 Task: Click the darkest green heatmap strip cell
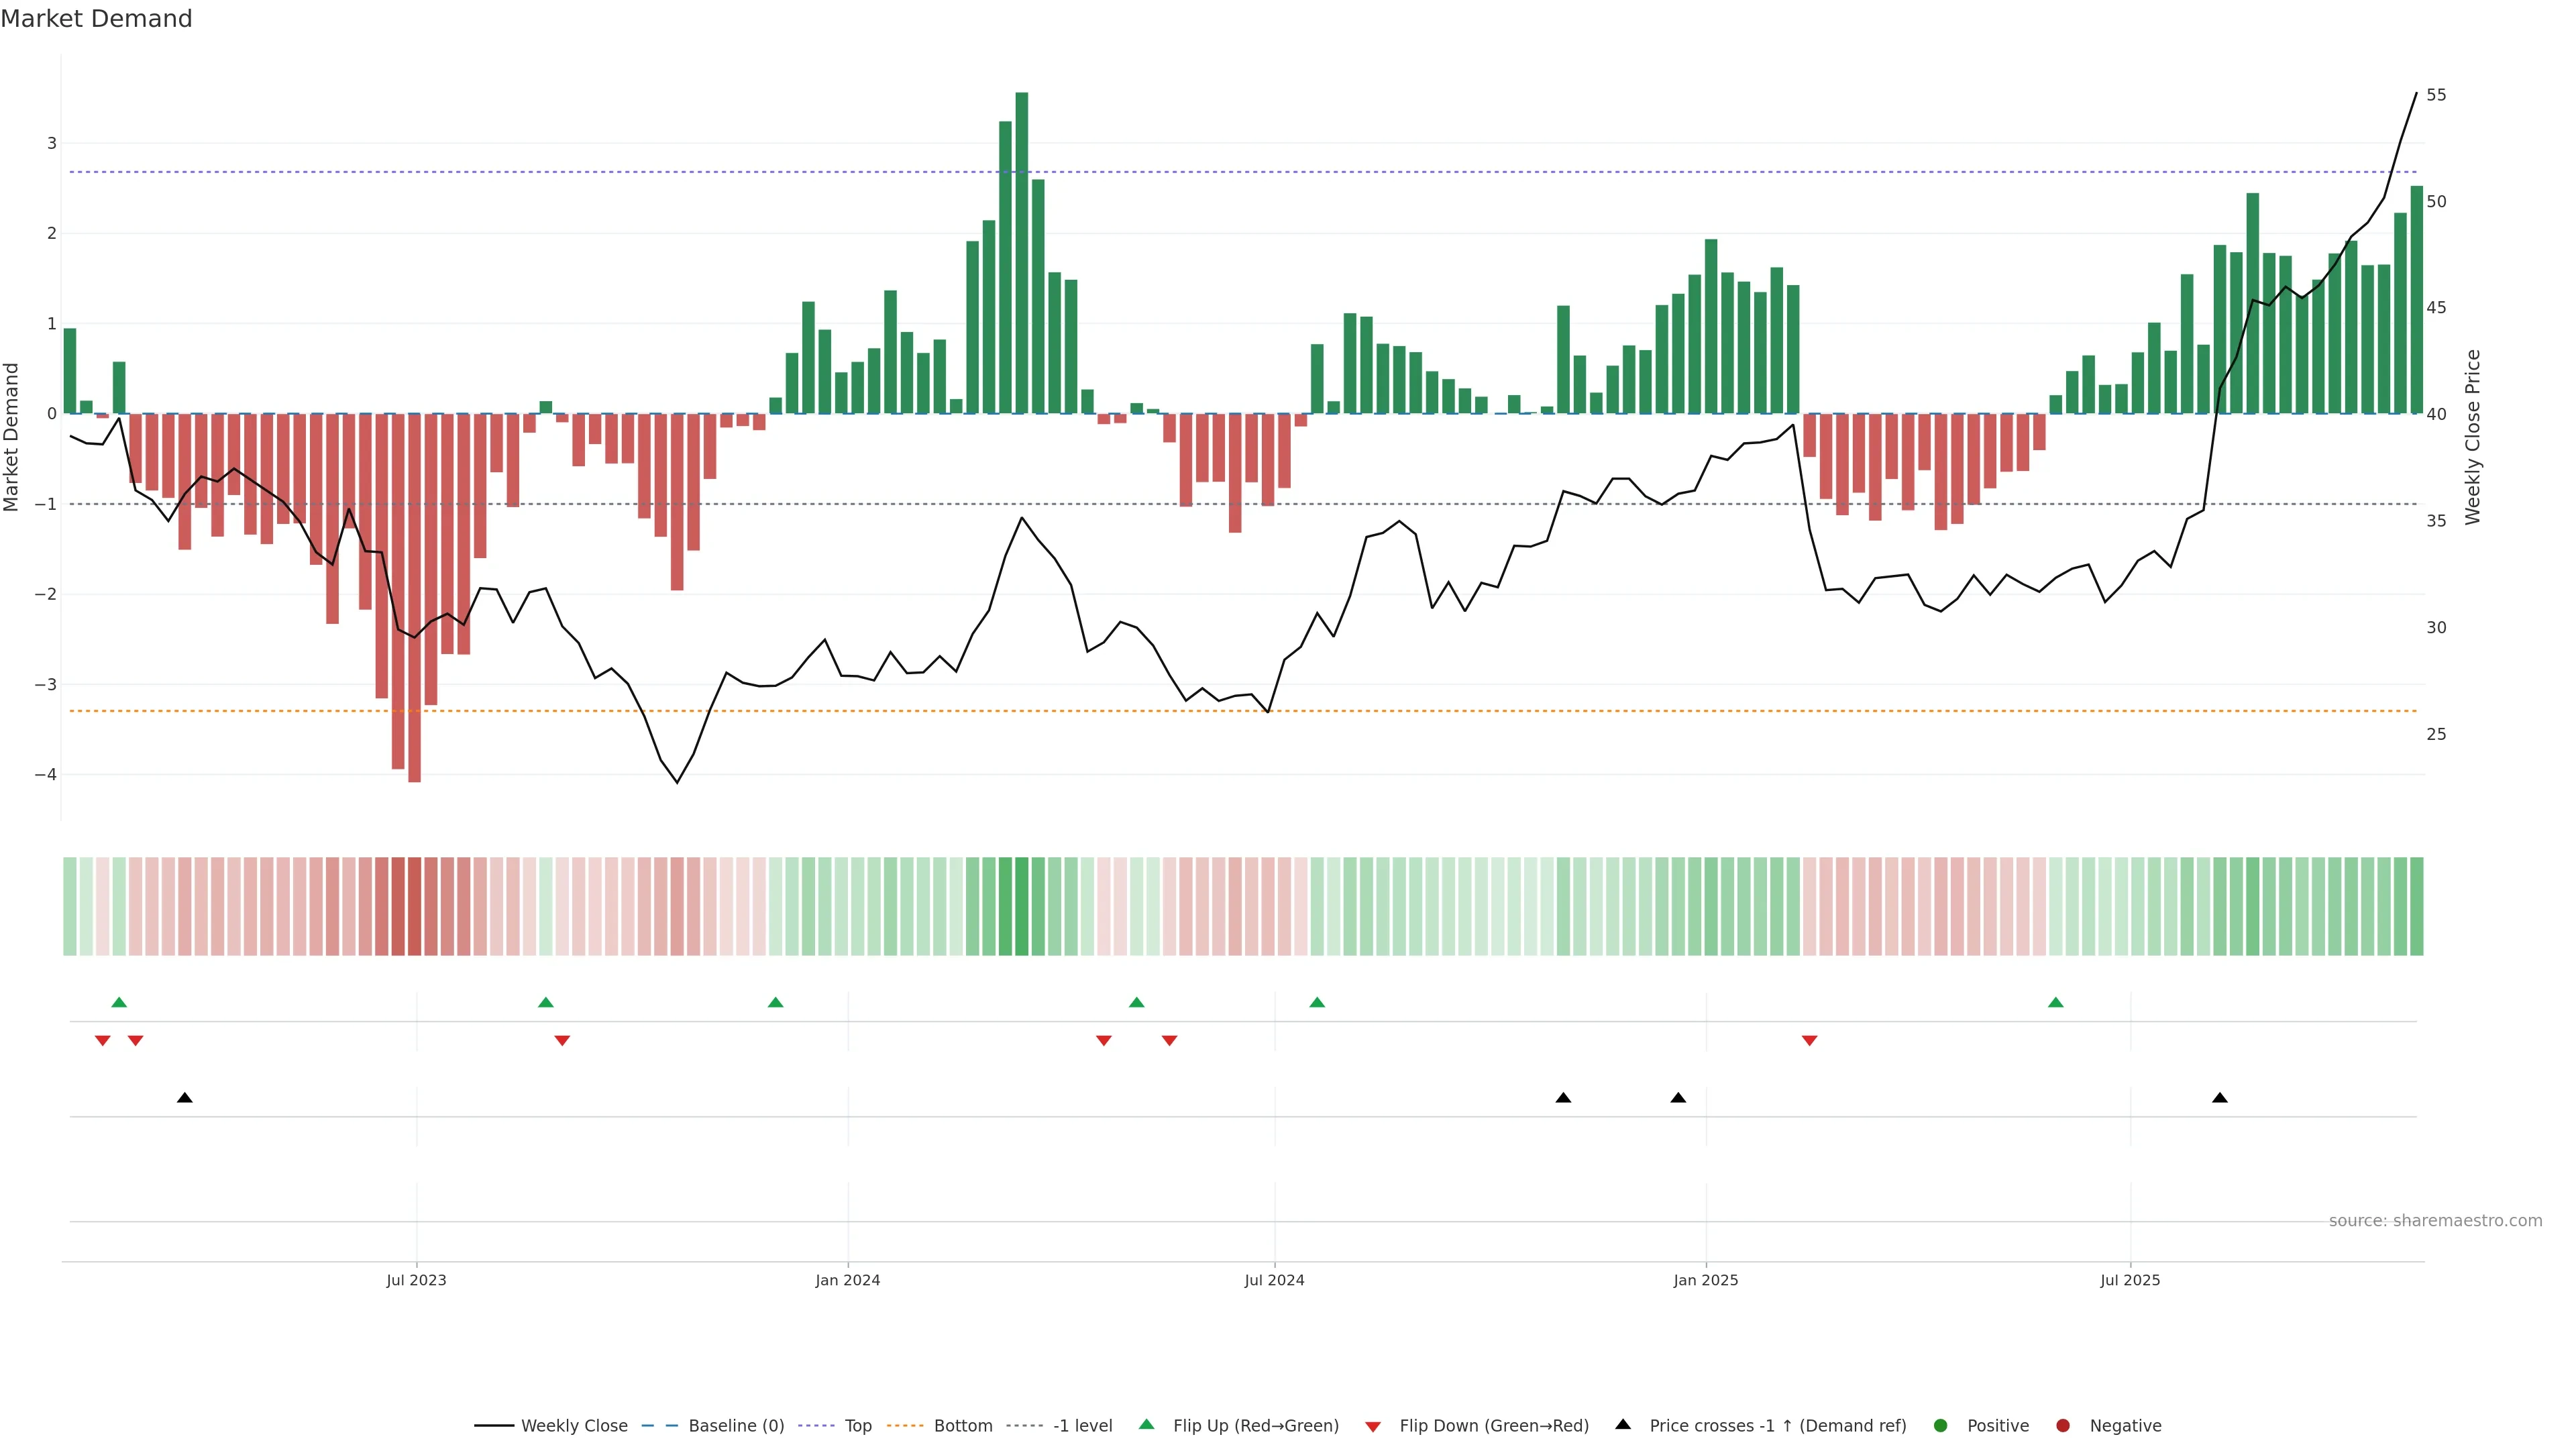pyautogui.click(x=1021, y=906)
